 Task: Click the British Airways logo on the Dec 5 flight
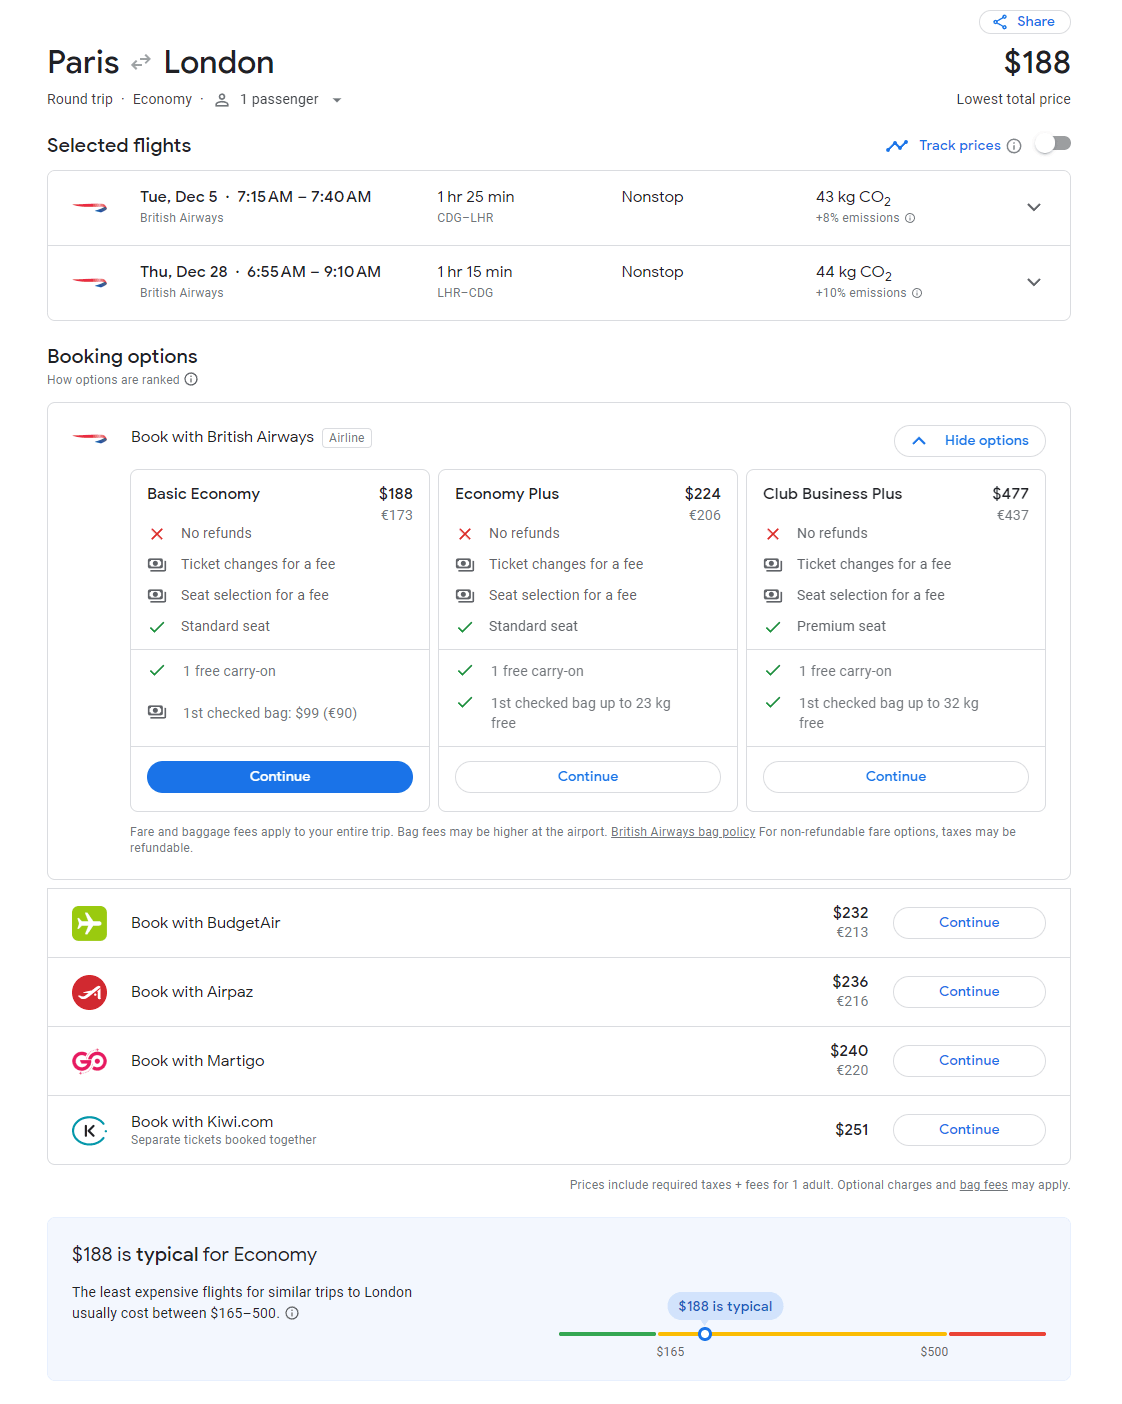click(x=90, y=207)
